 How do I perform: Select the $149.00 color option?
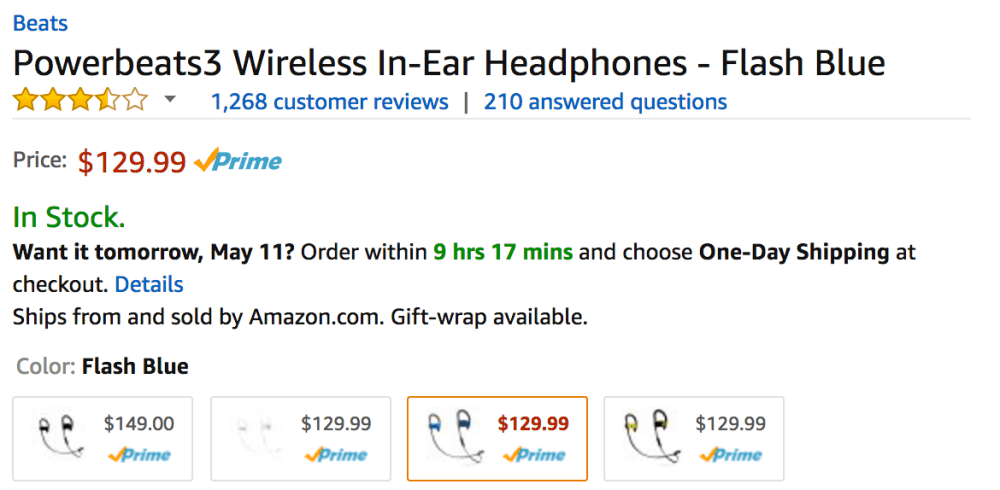tap(103, 438)
